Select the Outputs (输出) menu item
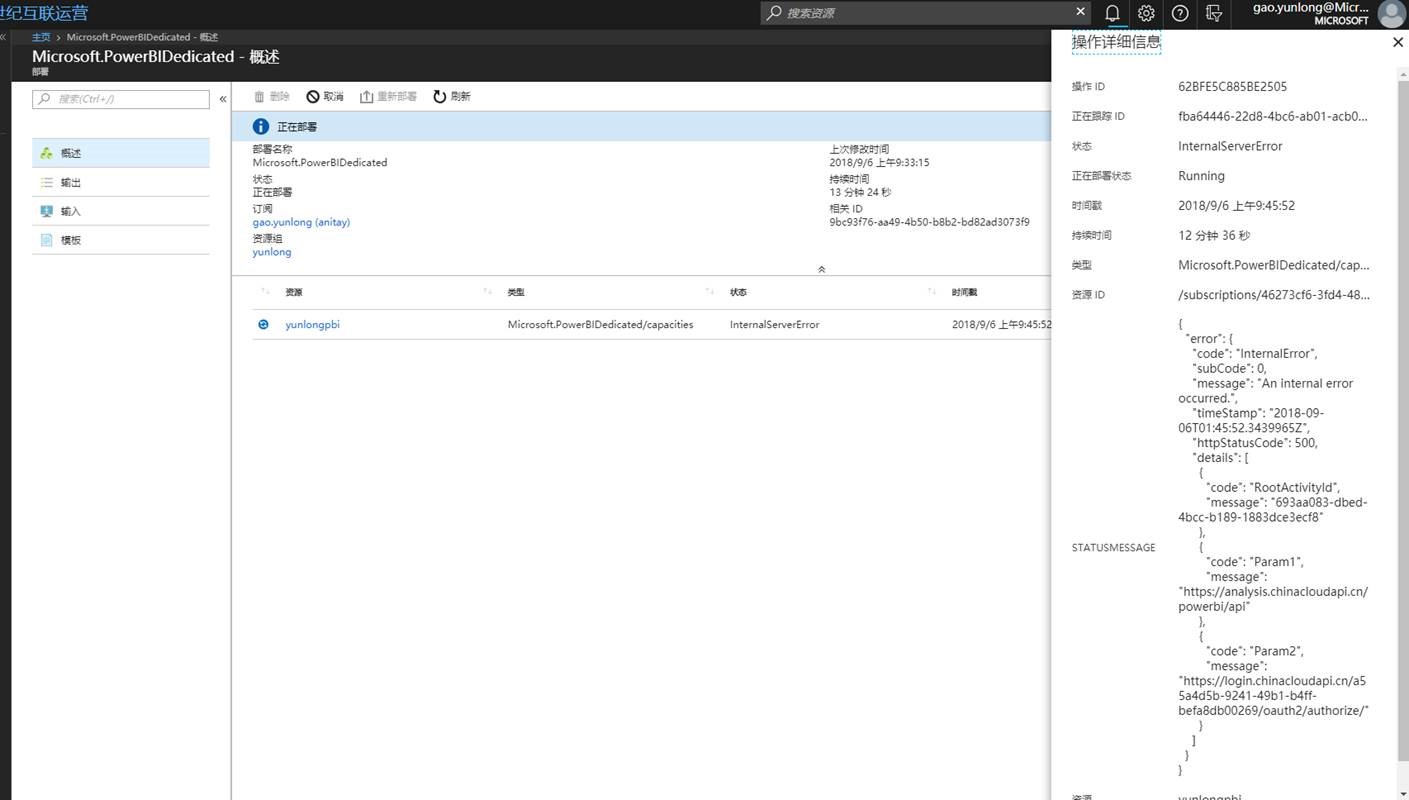The width and height of the screenshot is (1409, 800). tap(121, 183)
